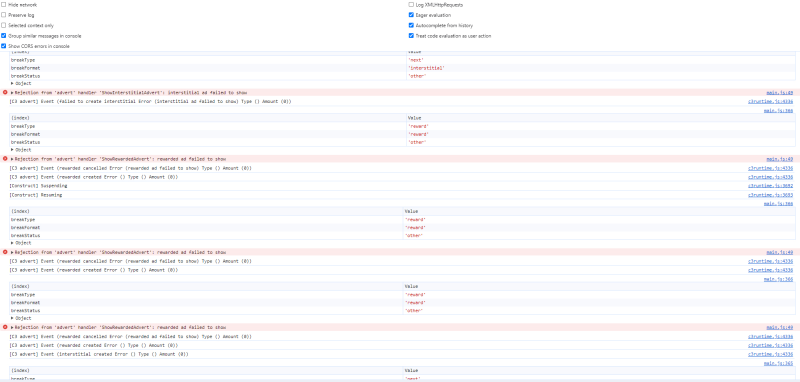Click error icon on ShowInterstitialAdvert rejection
Image resolution: width=800 pixels, height=382 pixels.
[5, 92]
